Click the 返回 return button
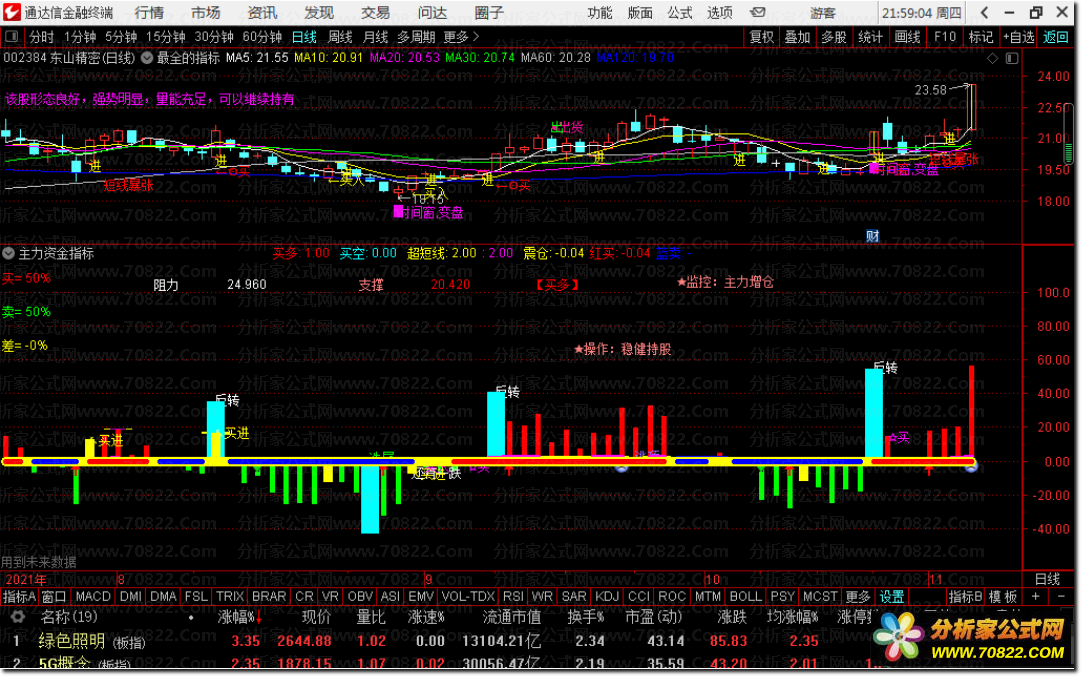The width and height of the screenshot is (1083, 677). pyautogui.click(x=1057, y=37)
